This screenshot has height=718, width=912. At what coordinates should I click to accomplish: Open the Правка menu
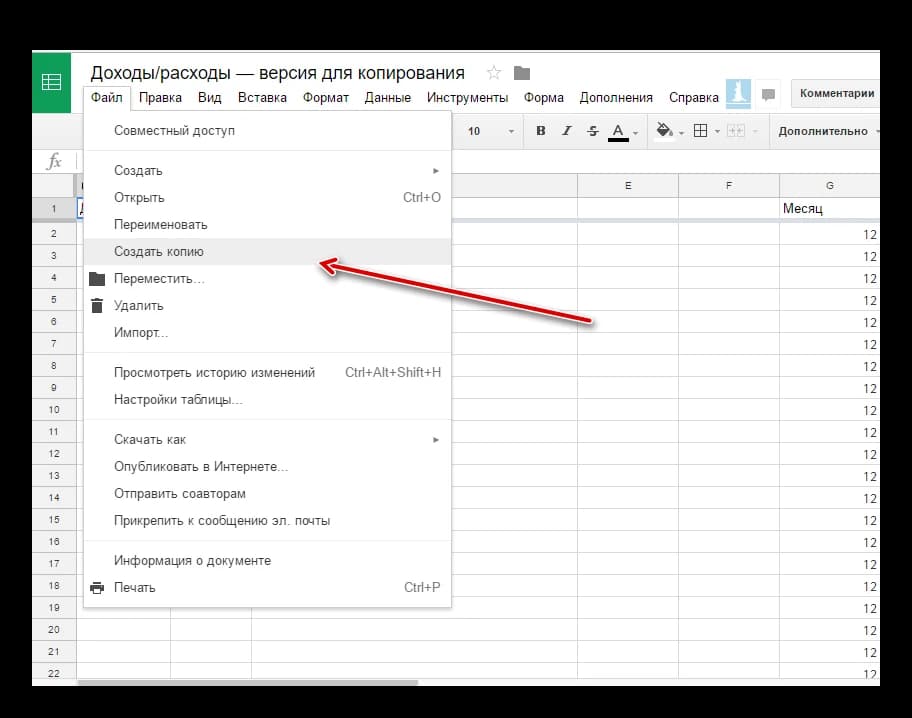pyautogui.click(x=160, y=98)
